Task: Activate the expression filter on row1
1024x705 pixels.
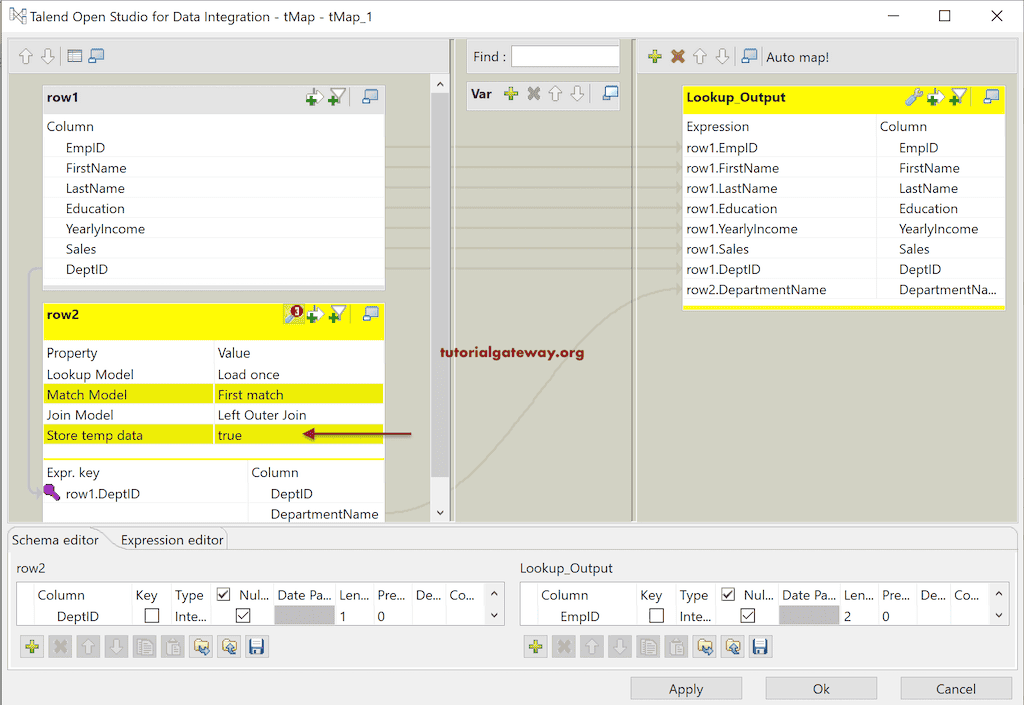Action: tap(338, 97)
